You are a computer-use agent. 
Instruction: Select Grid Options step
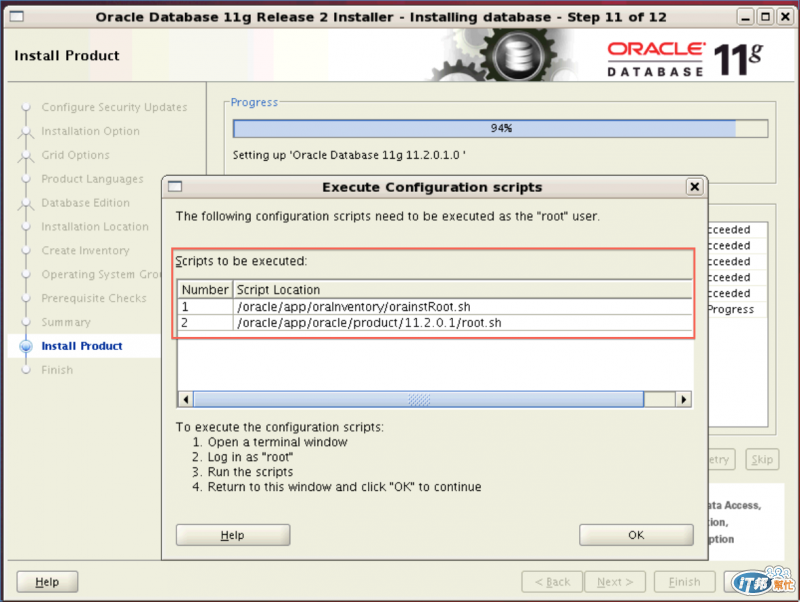coord(76,155)
